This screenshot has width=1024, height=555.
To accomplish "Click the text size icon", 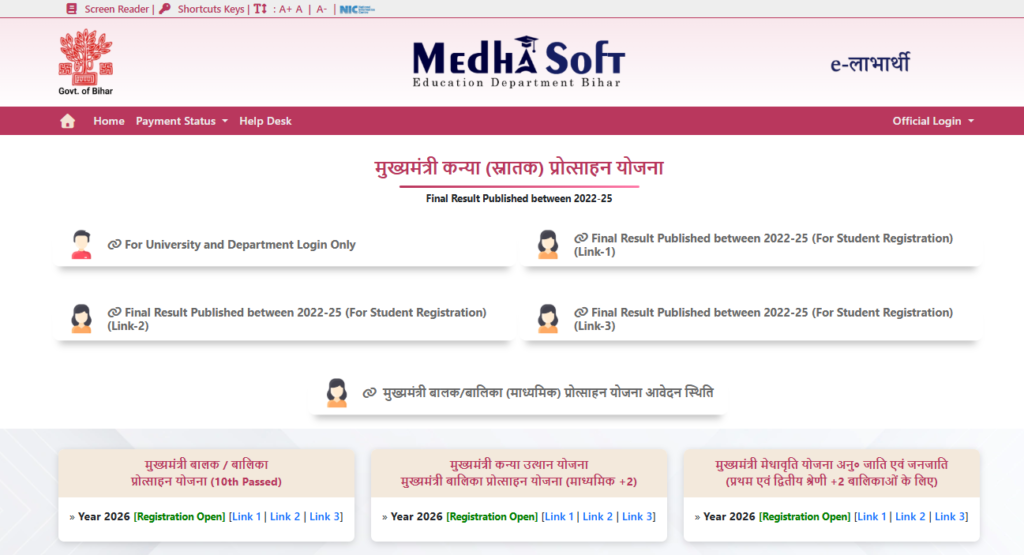I will coord(260,9).
